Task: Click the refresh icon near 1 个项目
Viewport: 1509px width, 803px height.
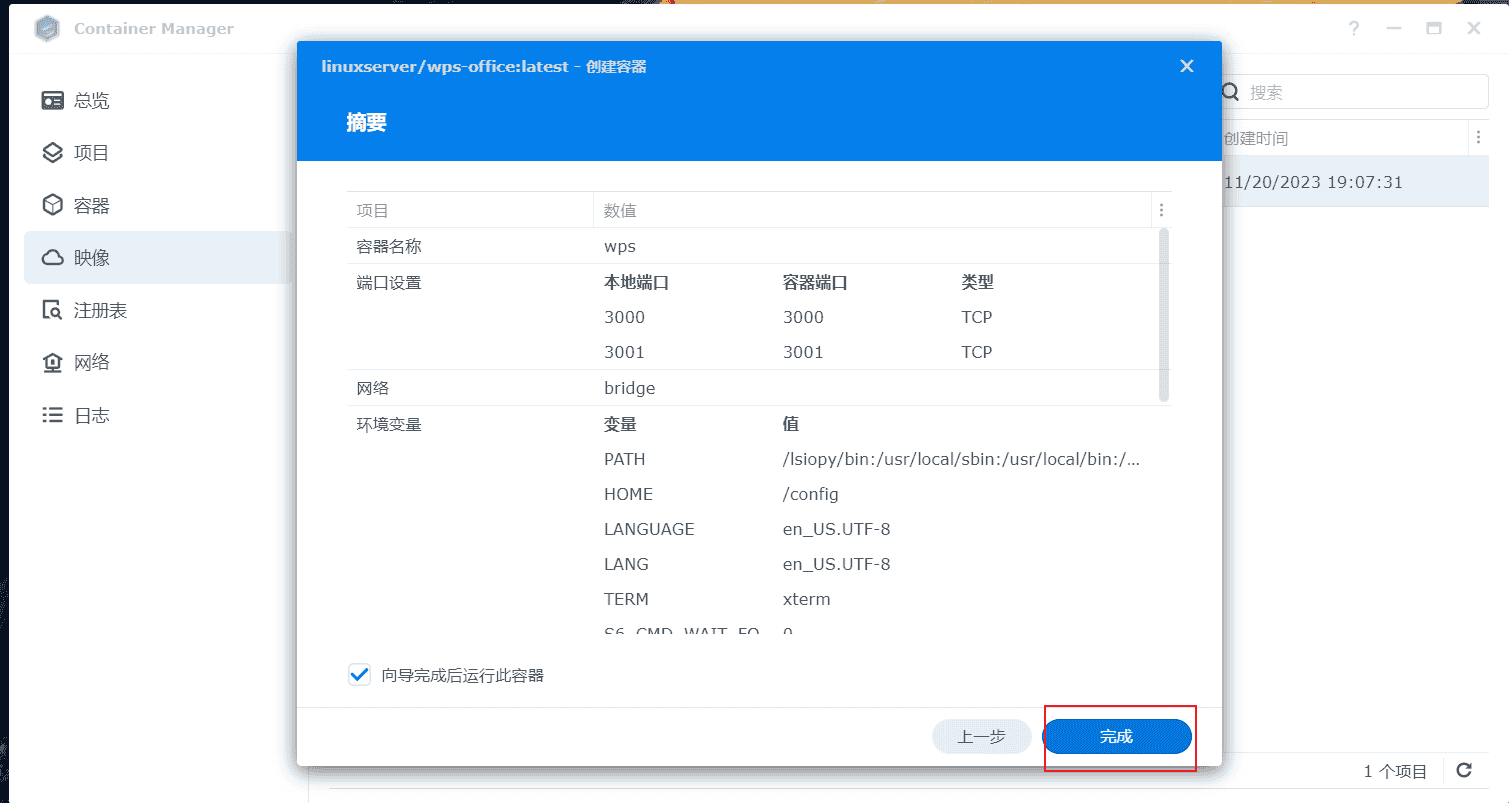Action: [1463, 771]
